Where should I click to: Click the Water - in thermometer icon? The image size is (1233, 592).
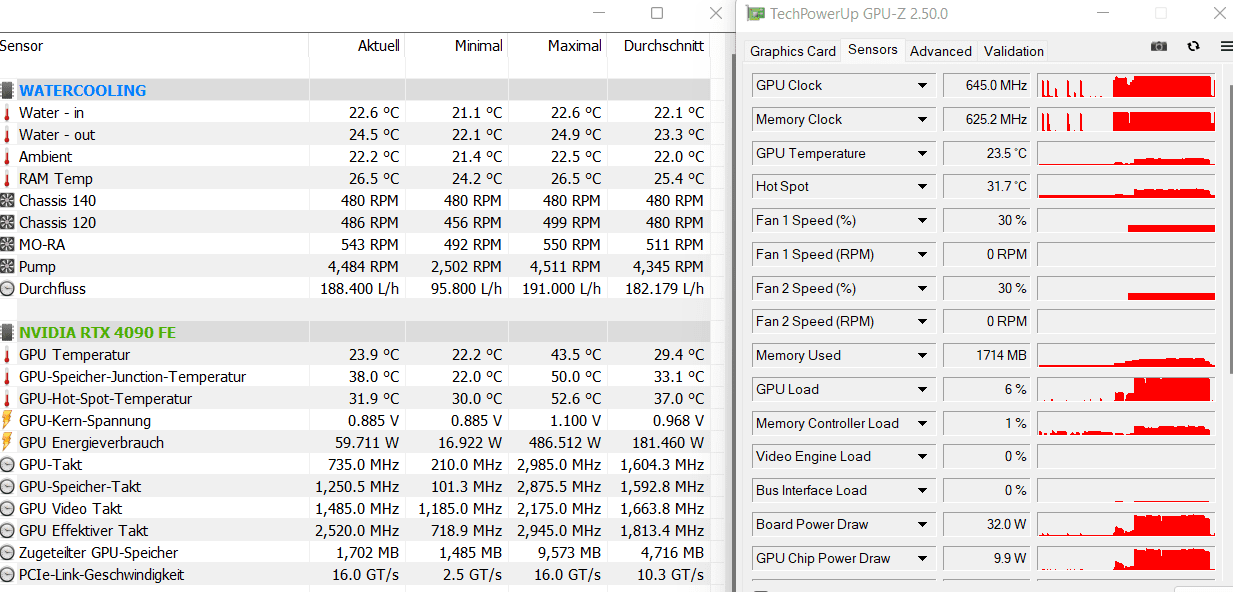(7, 113)
